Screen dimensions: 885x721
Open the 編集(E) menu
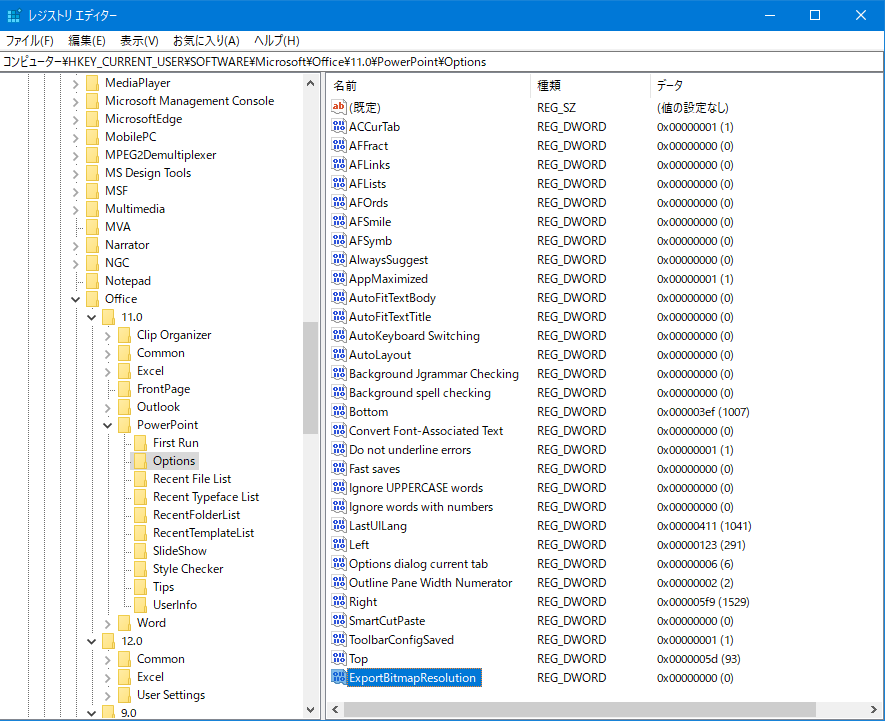tap(87, 41)
